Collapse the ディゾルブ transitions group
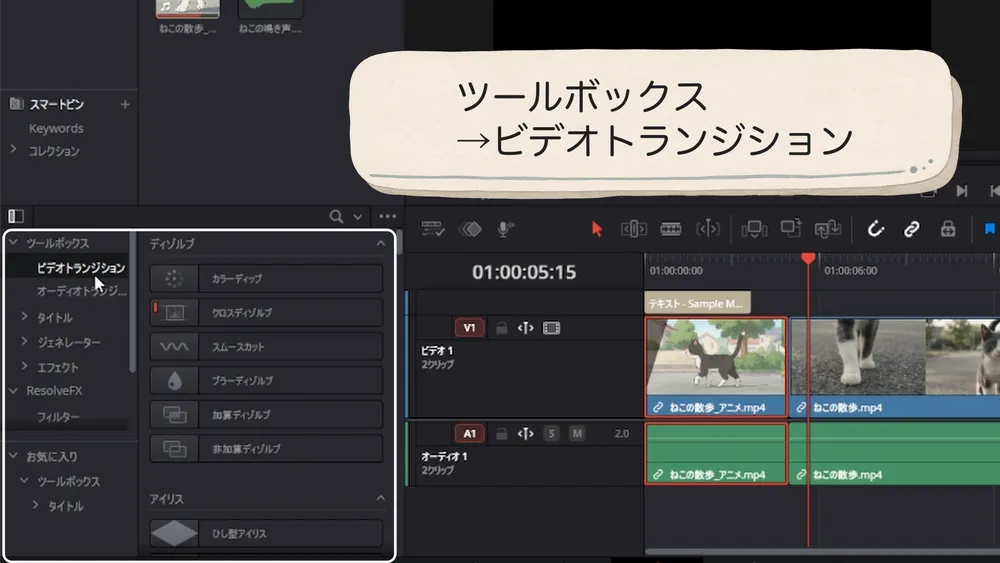 point(381,243)
